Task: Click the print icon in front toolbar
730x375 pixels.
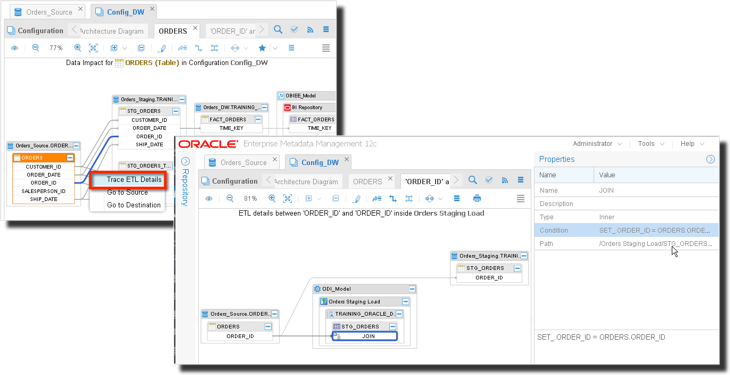Action: pyautogui.click(x=477, y=198)
